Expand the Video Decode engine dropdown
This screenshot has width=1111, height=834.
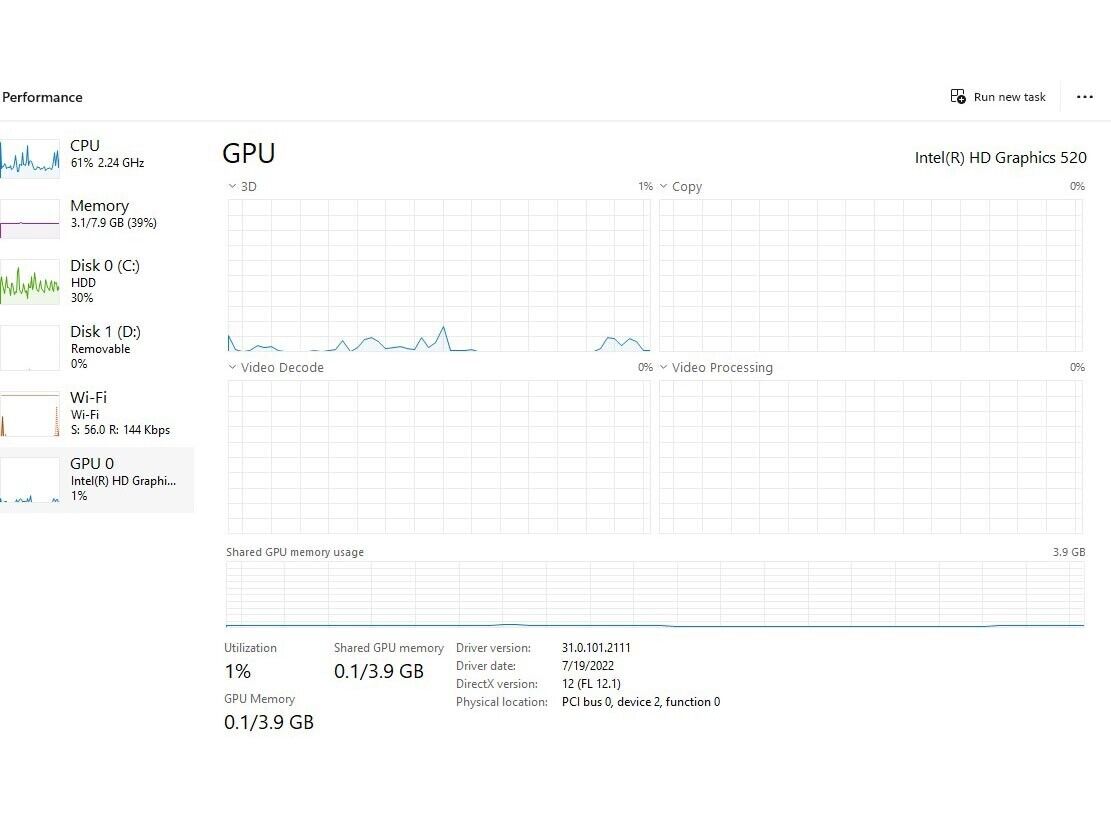pos(232,368)
